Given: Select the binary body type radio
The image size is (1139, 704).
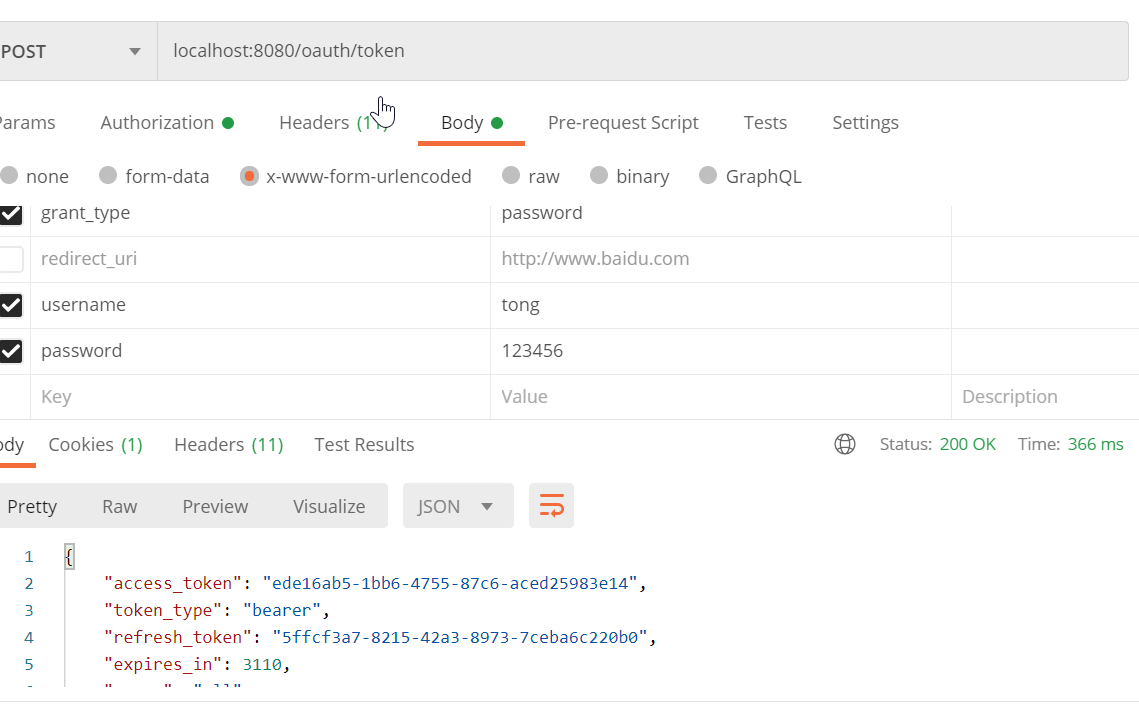Looking at the screenshot, I should click(x=600, y=176).
